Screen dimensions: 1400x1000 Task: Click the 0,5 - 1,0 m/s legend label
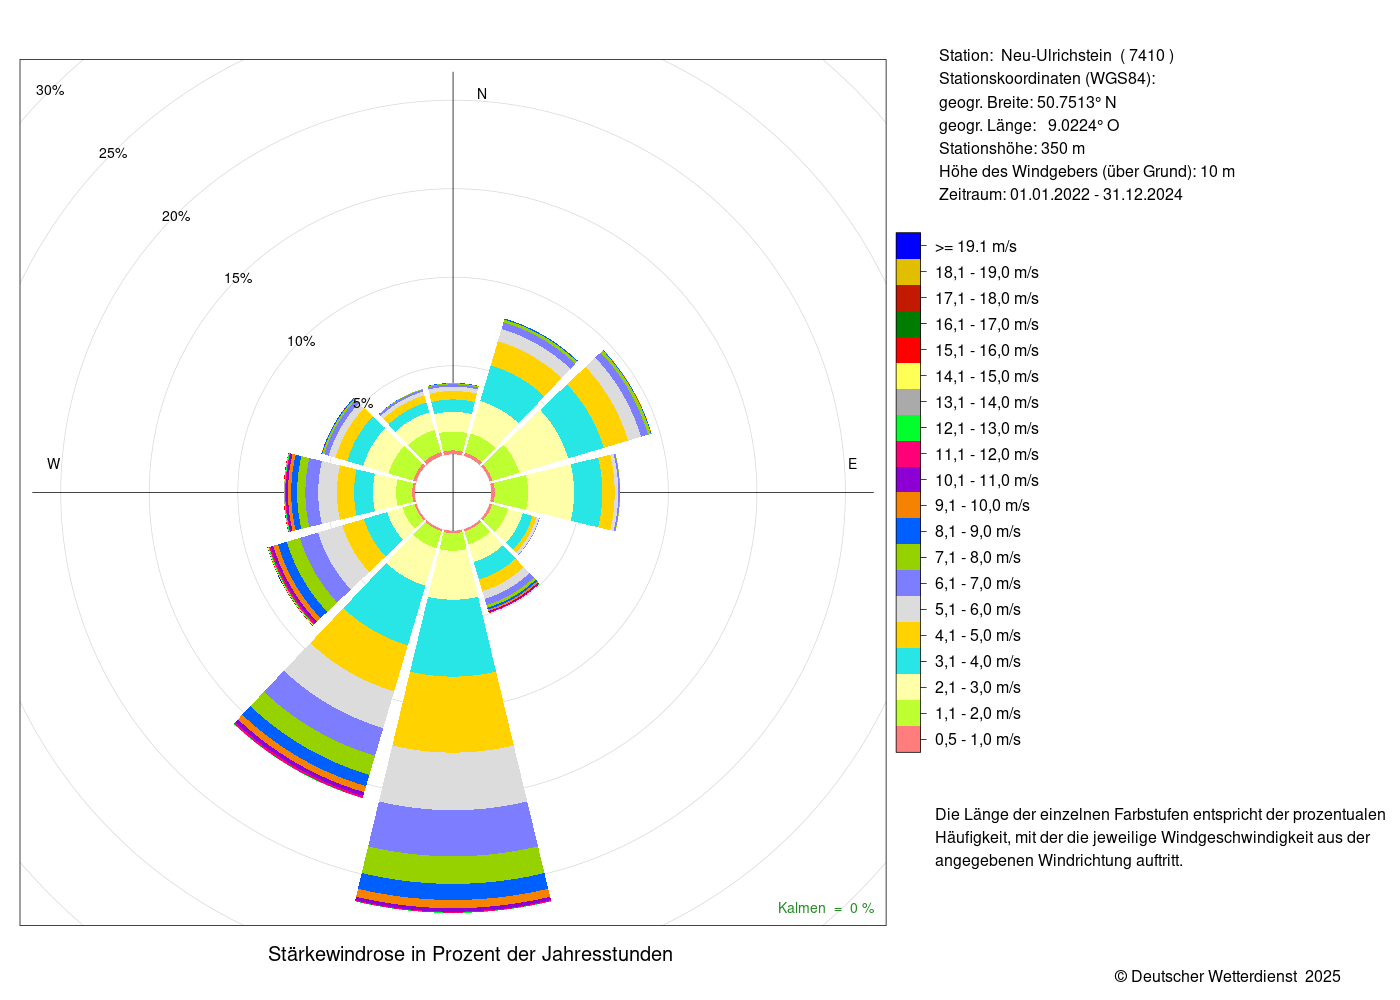pos(978,739)
